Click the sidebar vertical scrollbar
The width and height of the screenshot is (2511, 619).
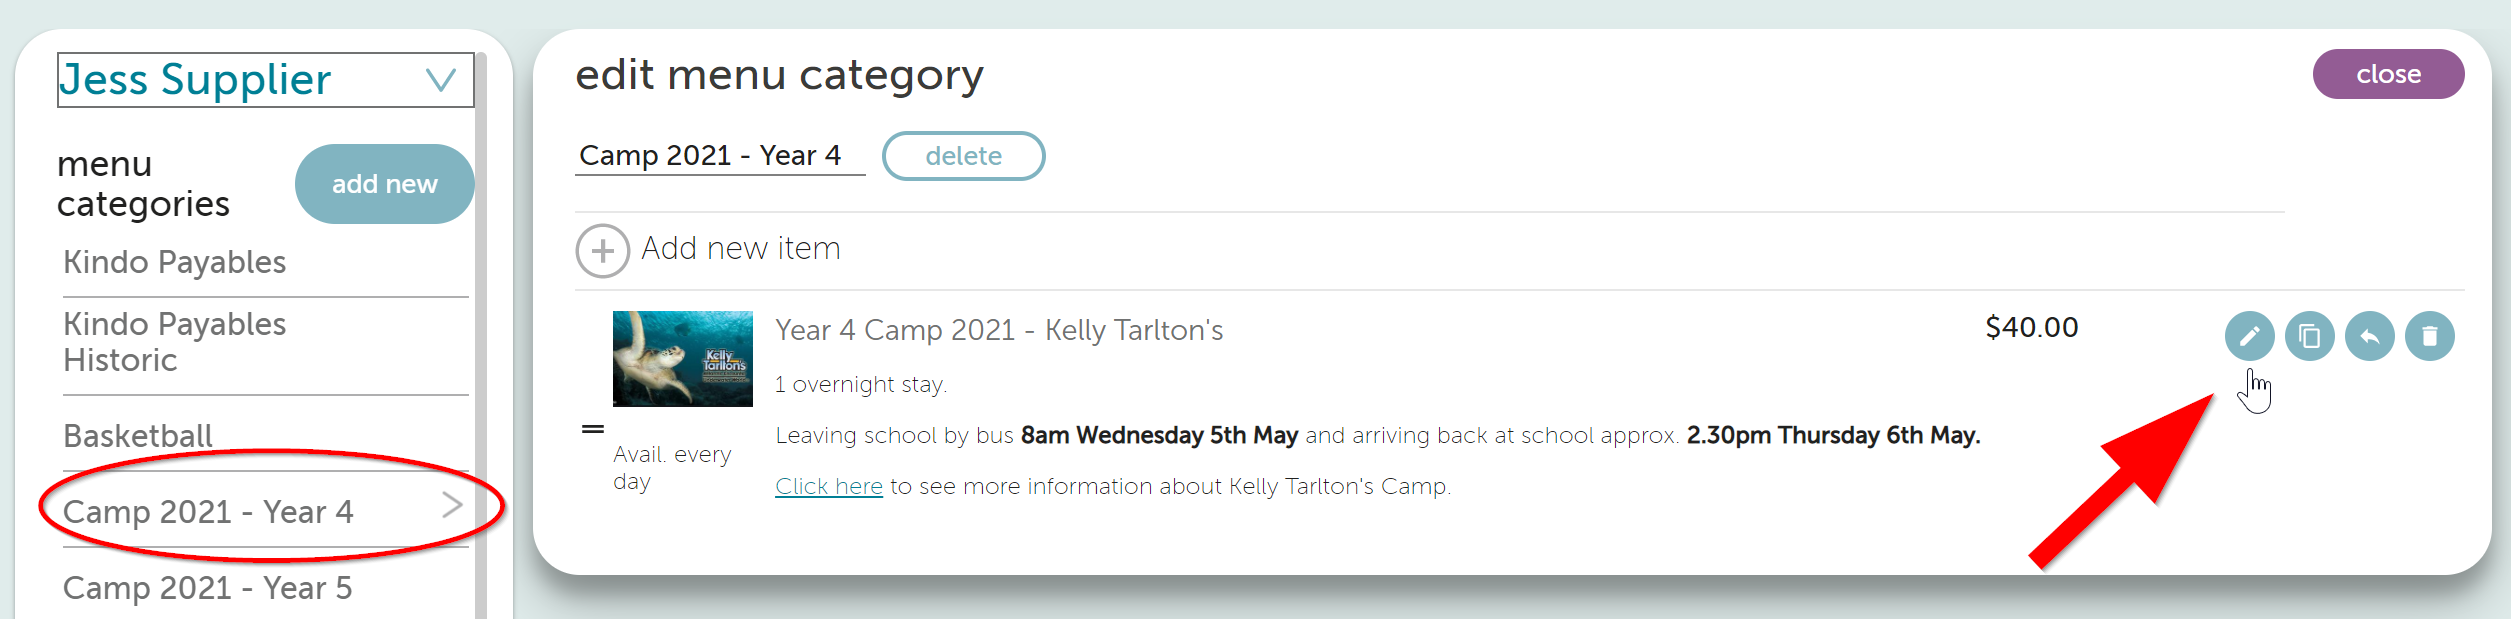480,335
